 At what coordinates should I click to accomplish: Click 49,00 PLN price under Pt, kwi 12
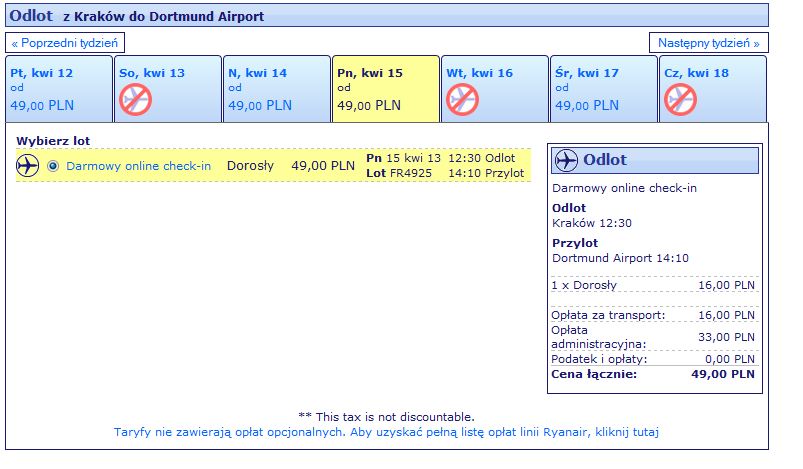[x=42, y=105]
